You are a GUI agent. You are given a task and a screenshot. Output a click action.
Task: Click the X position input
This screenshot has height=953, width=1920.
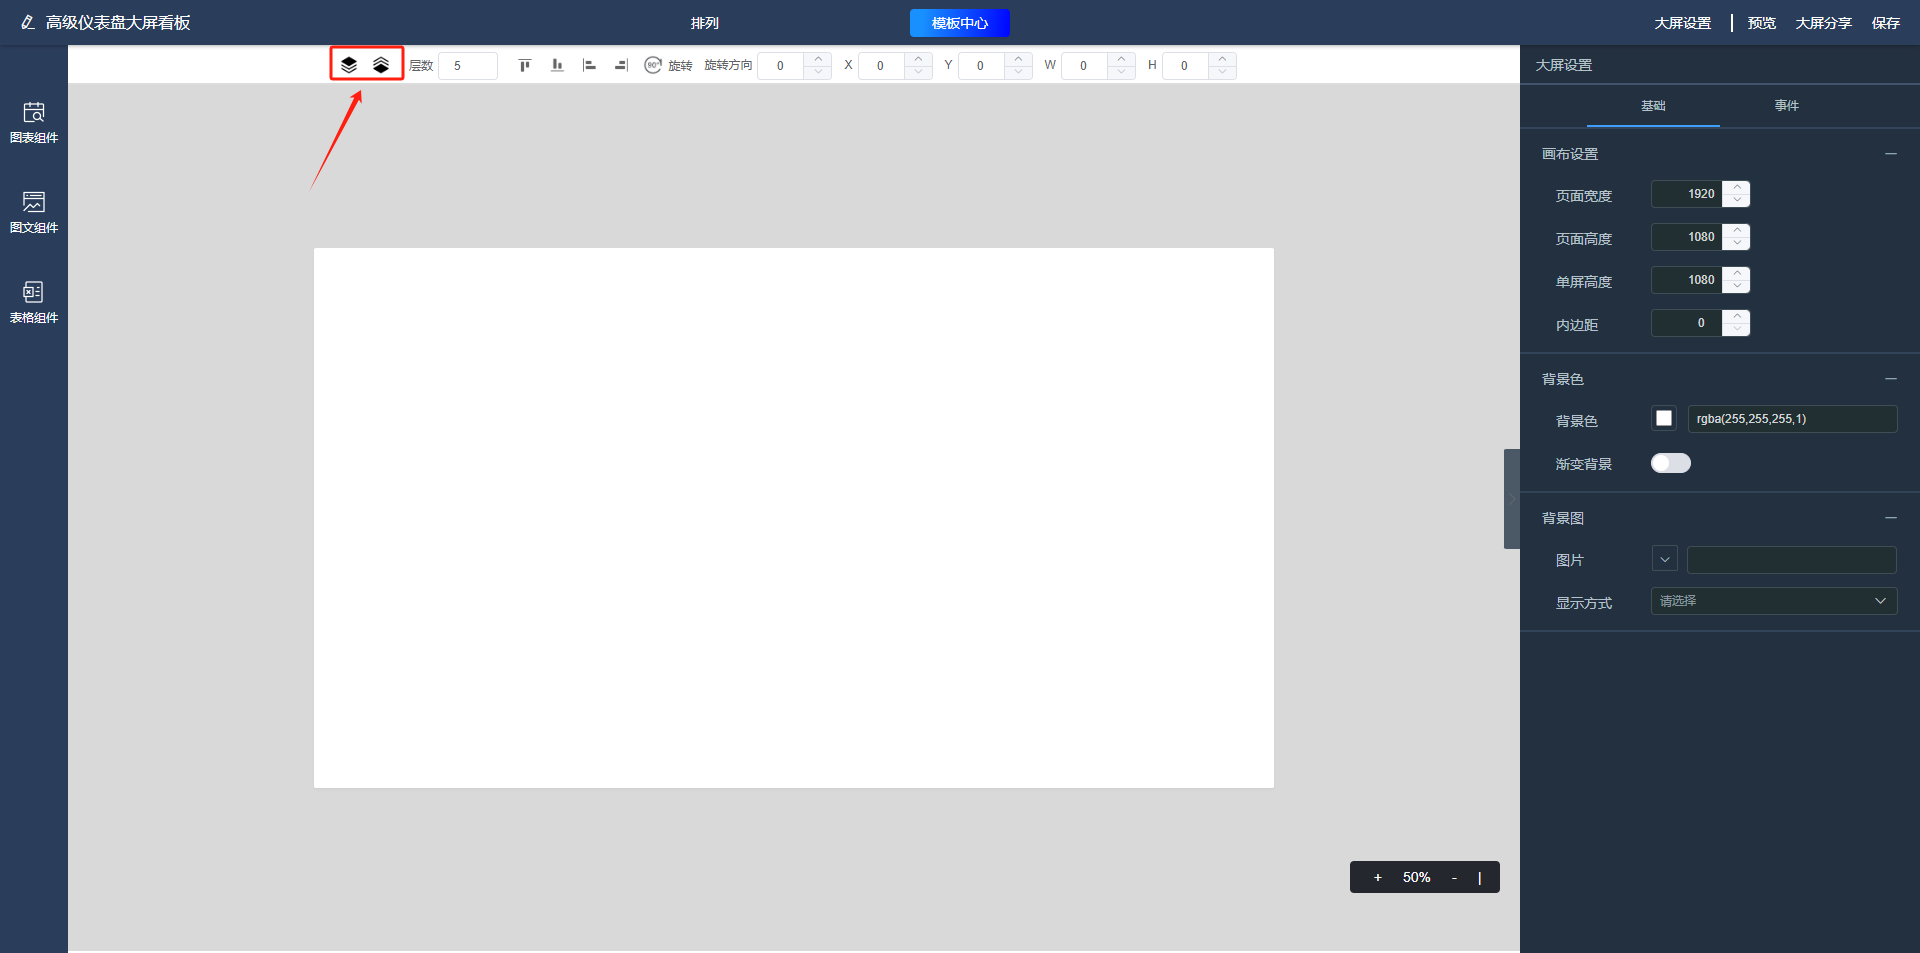881,66
